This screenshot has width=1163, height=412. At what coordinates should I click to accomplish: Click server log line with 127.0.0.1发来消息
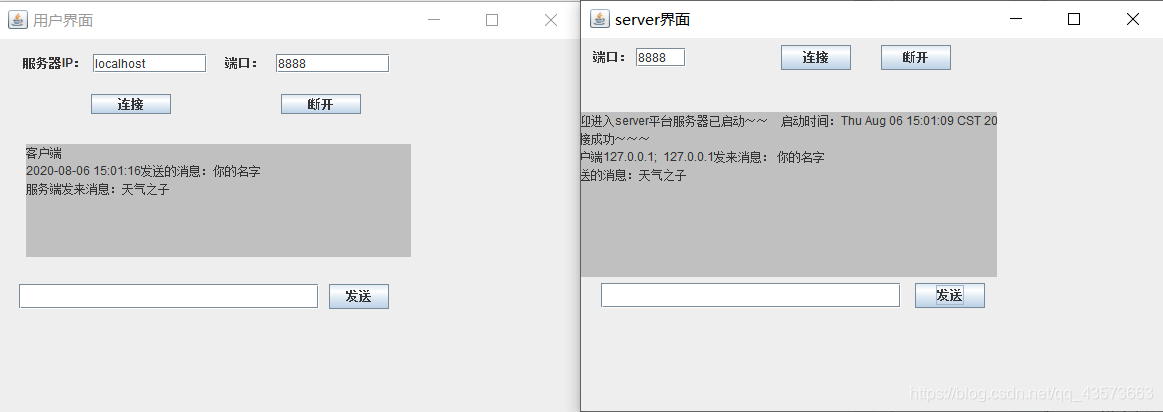tap(702, 157)
